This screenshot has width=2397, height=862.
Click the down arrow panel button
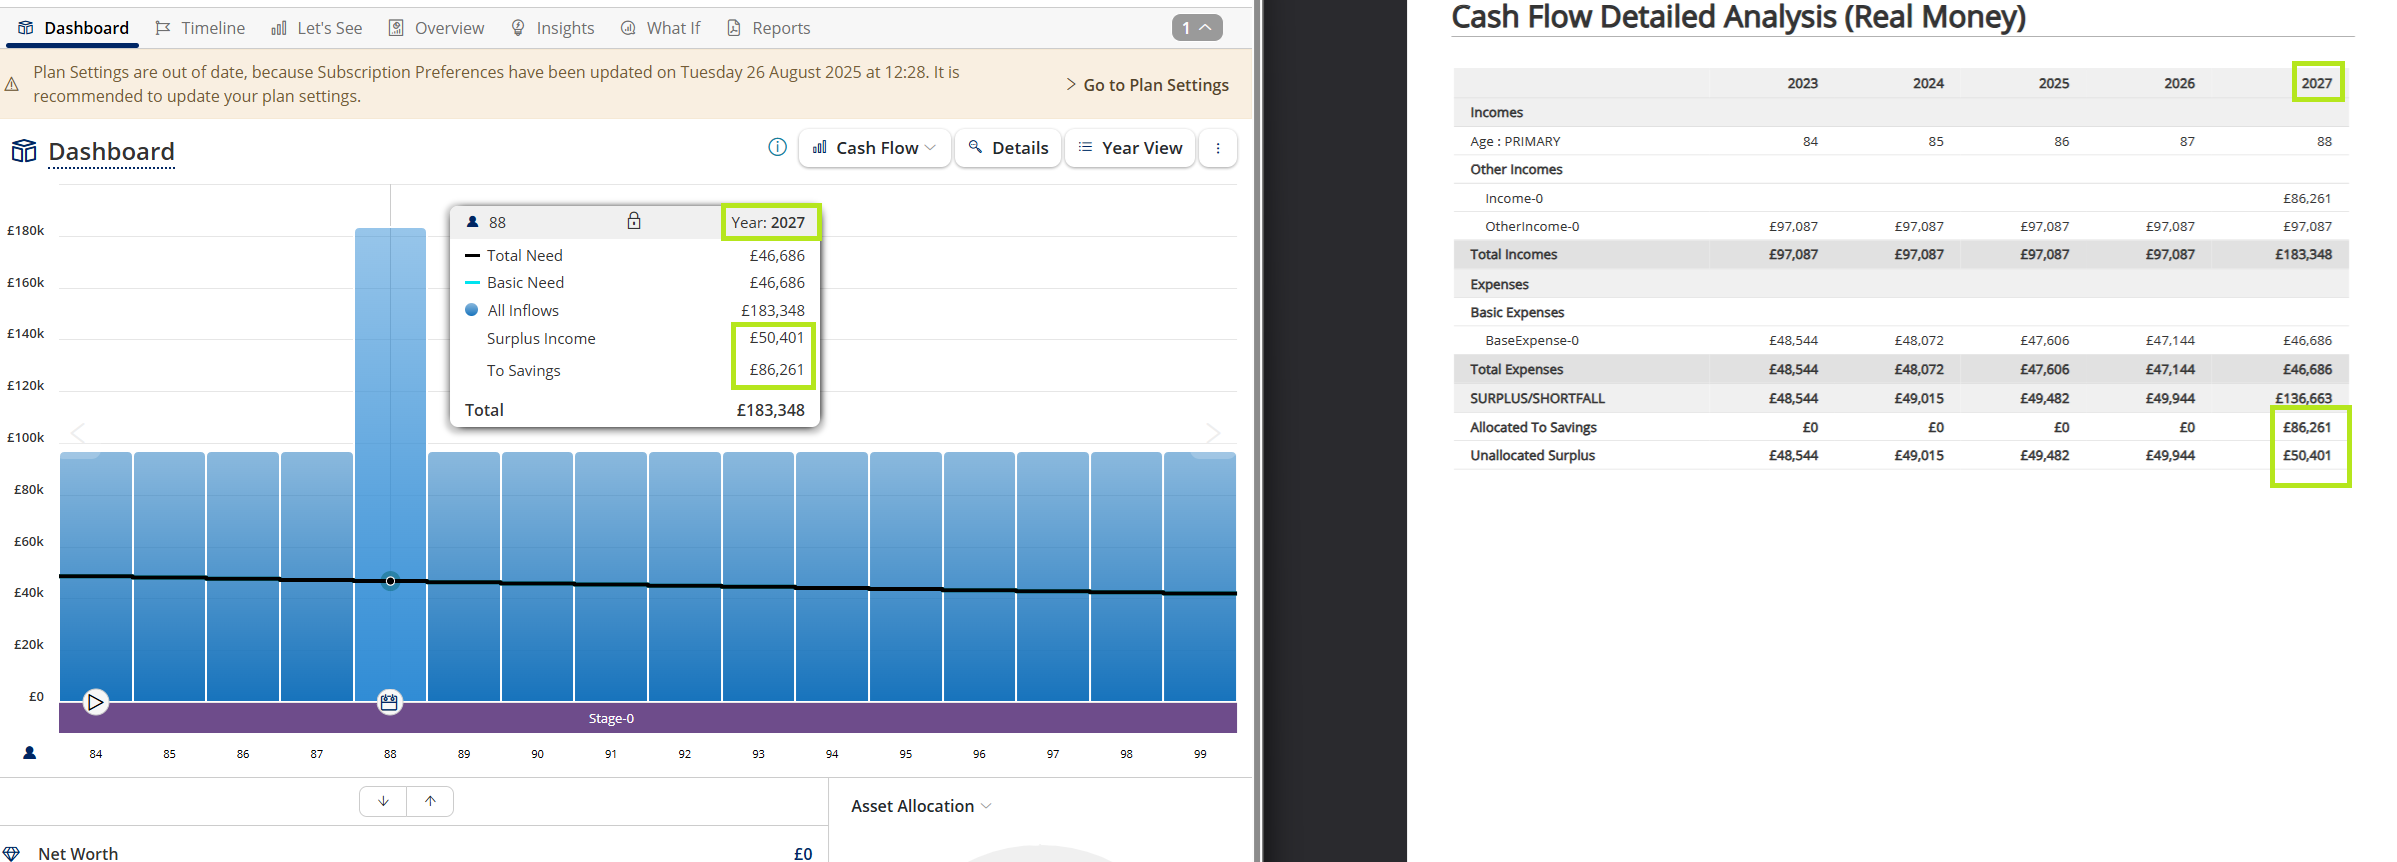tap(383, 801)
